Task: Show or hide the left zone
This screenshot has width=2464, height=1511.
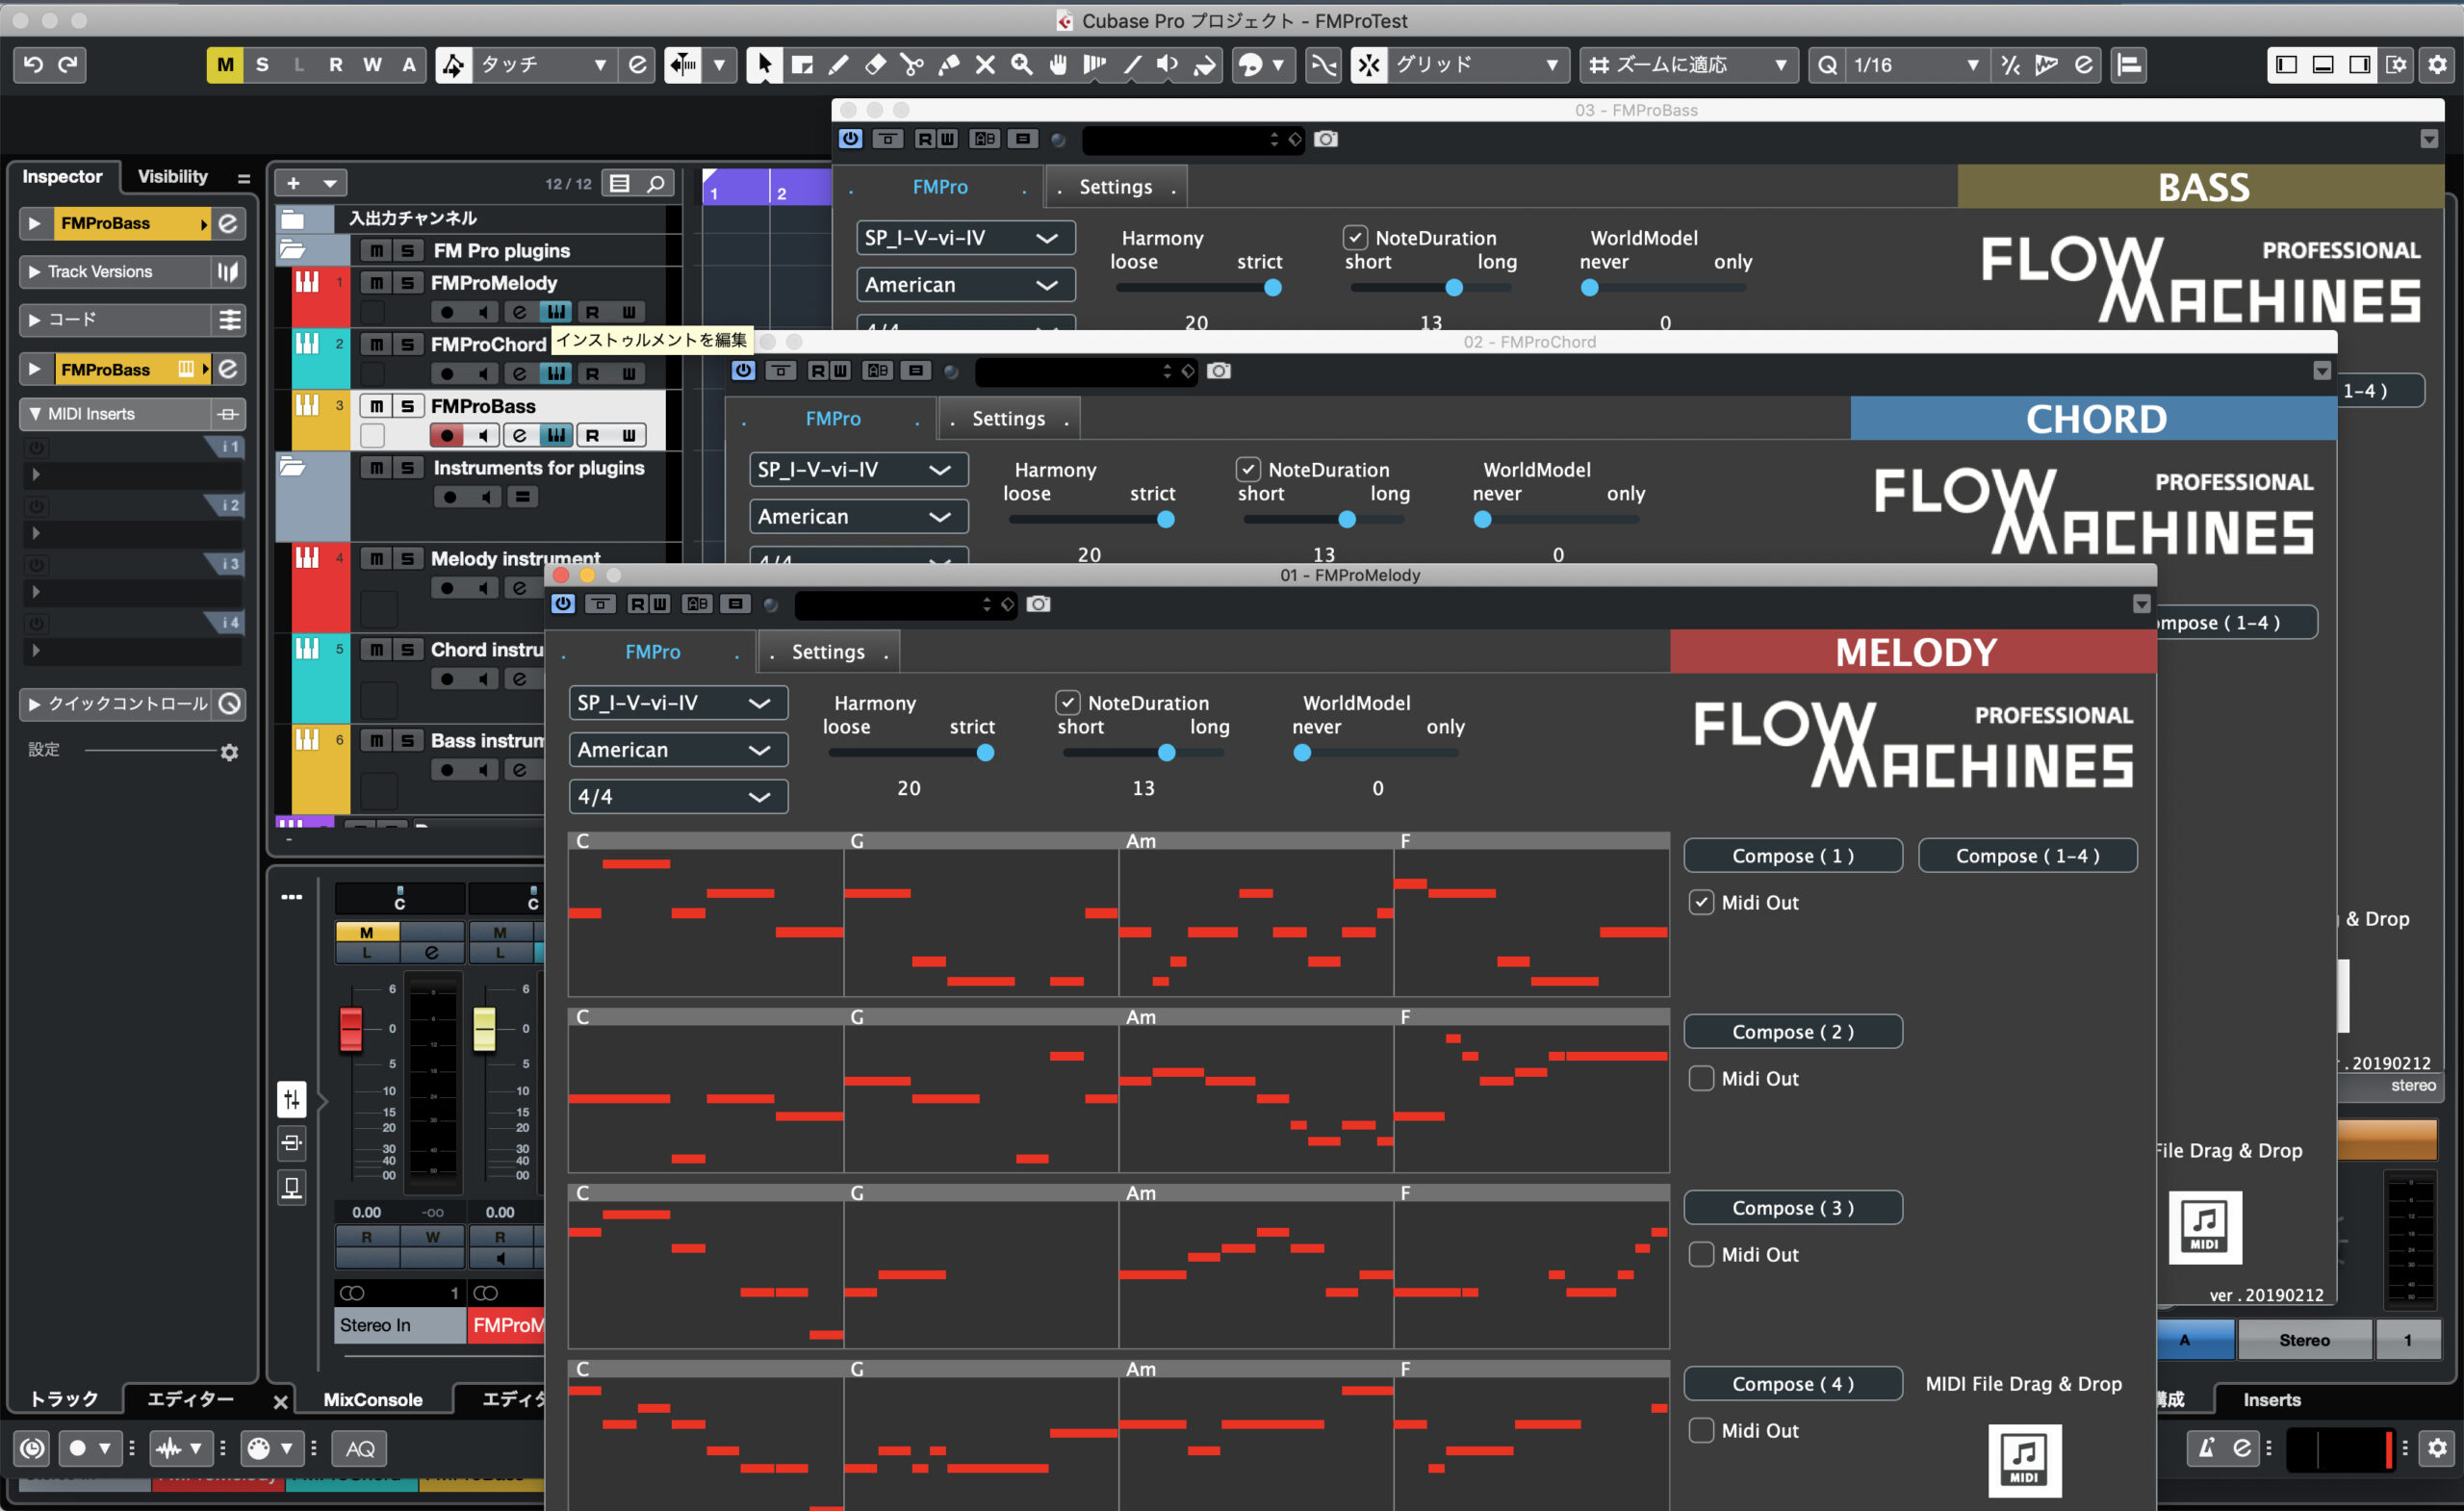Action: (2286, 65)
